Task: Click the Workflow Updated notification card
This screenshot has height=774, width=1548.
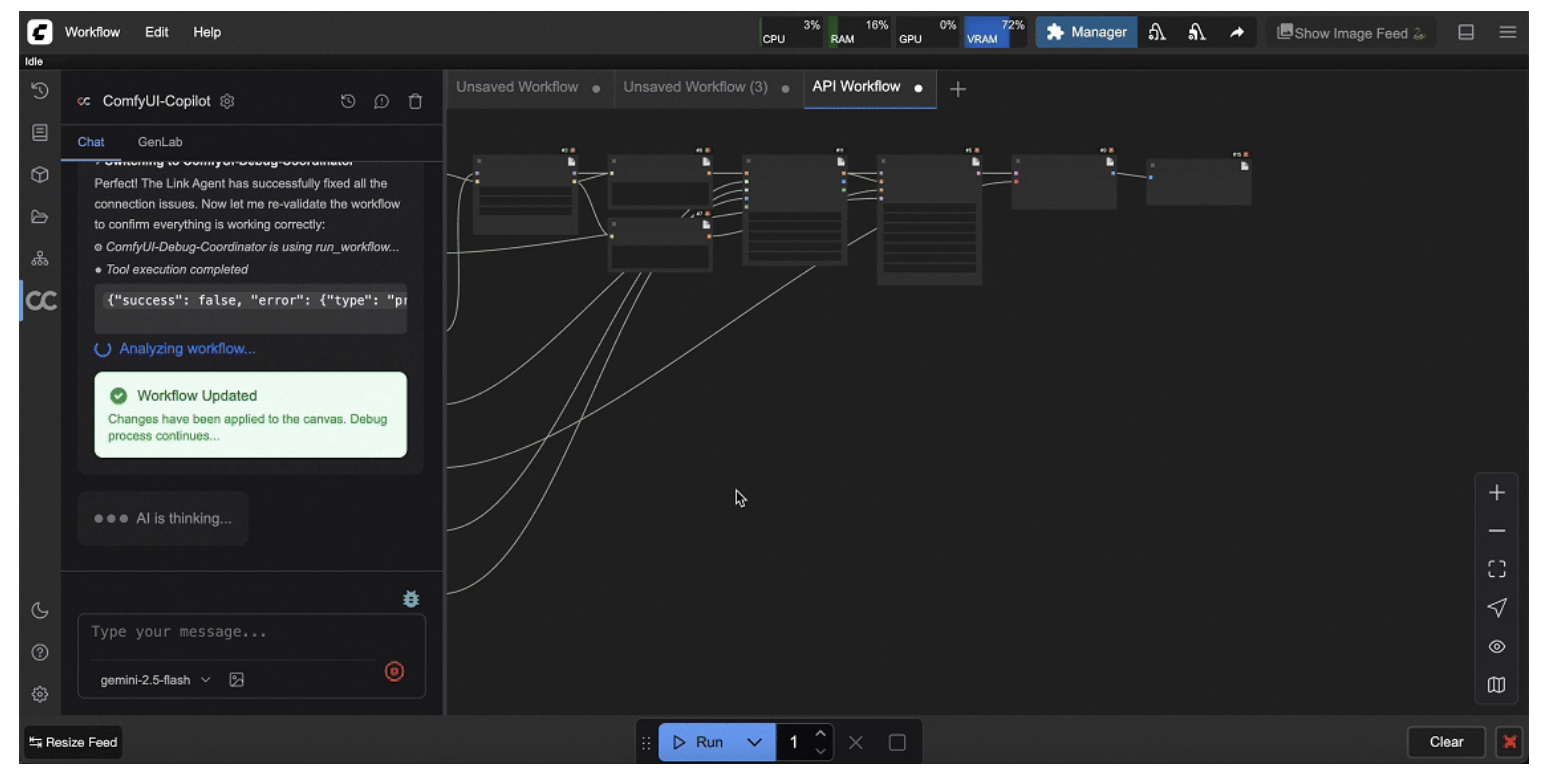Action: [251, 415]
